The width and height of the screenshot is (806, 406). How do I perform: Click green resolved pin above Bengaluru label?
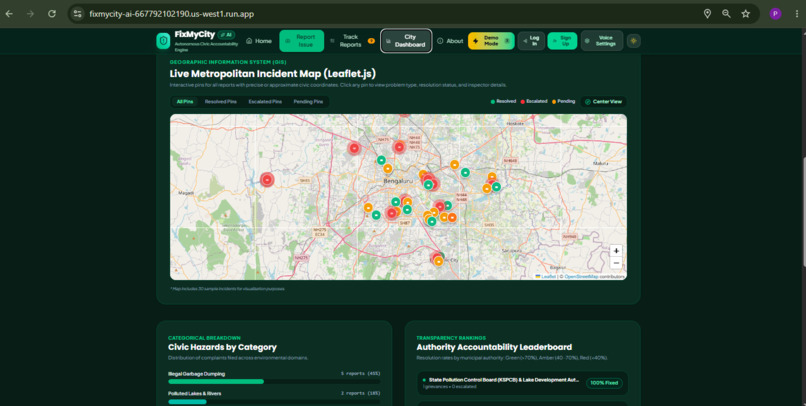(x=381, y=160)
